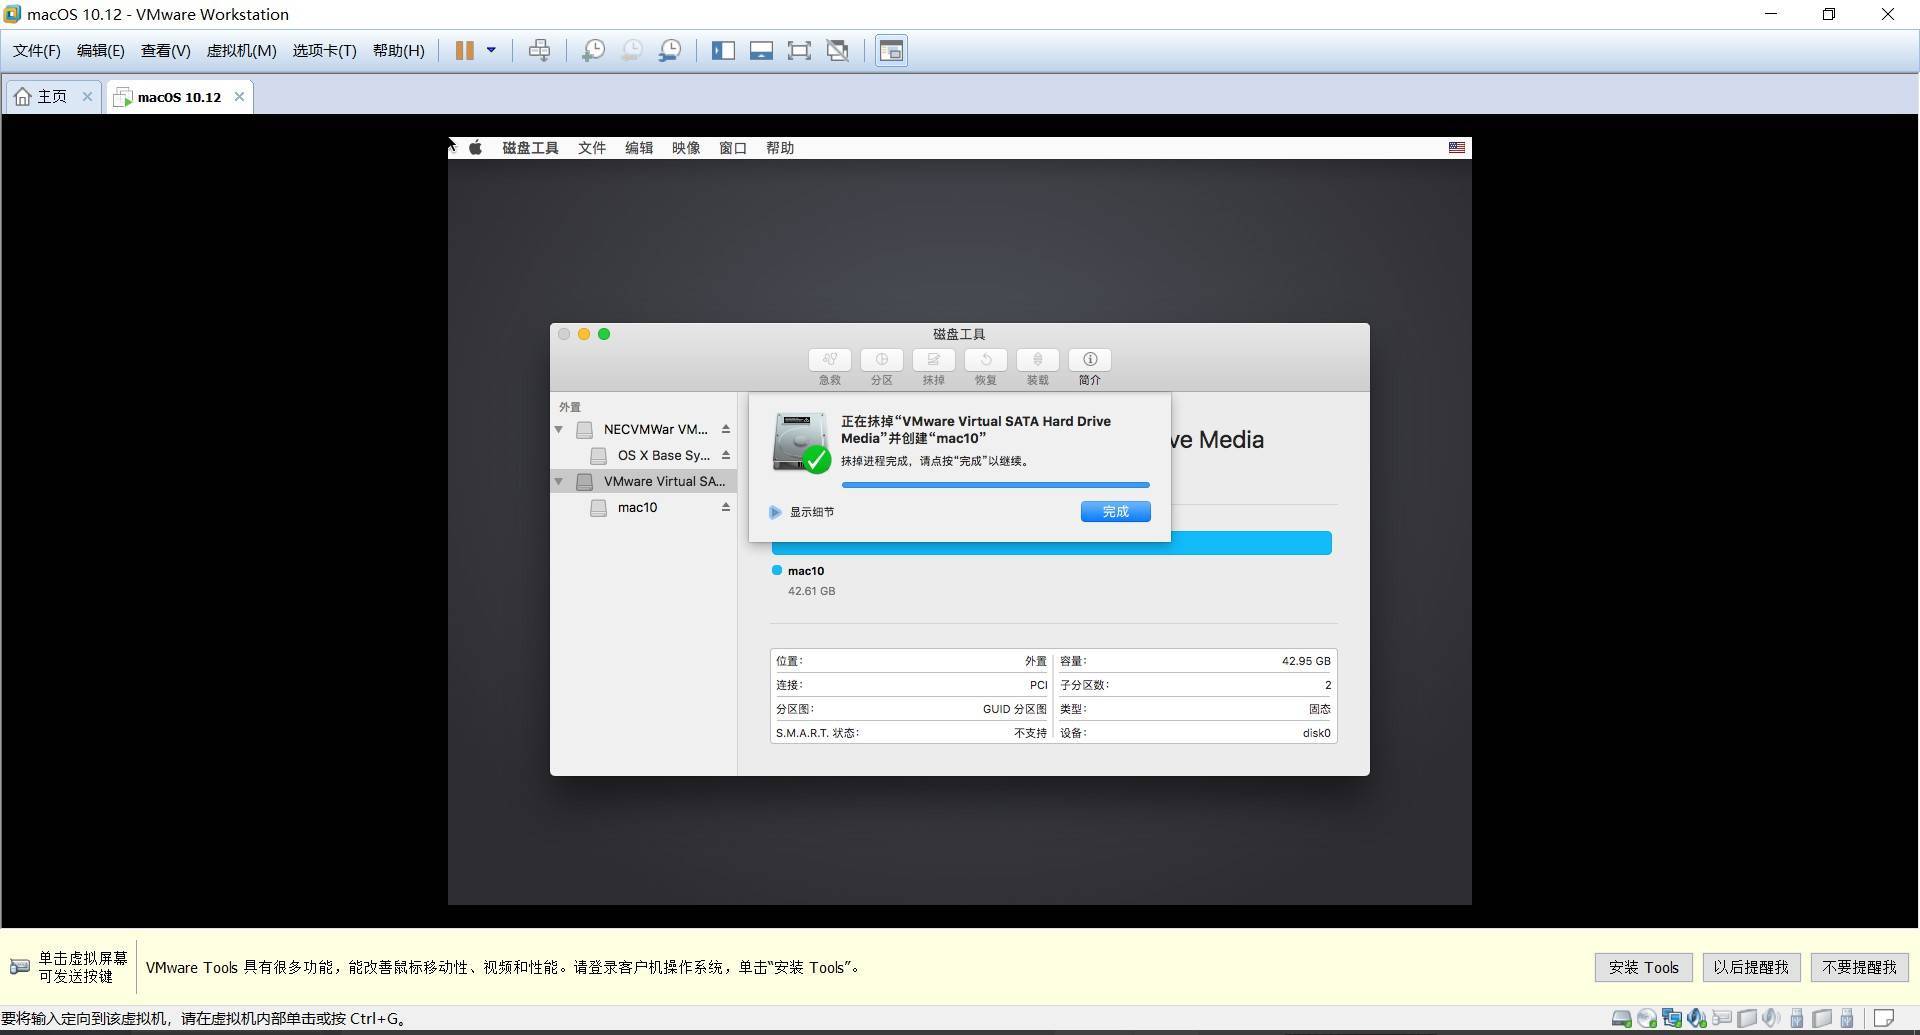Take a snapshot of the VM
The width and height of the screenshot is (1920, 1035).
click(593, 50)
